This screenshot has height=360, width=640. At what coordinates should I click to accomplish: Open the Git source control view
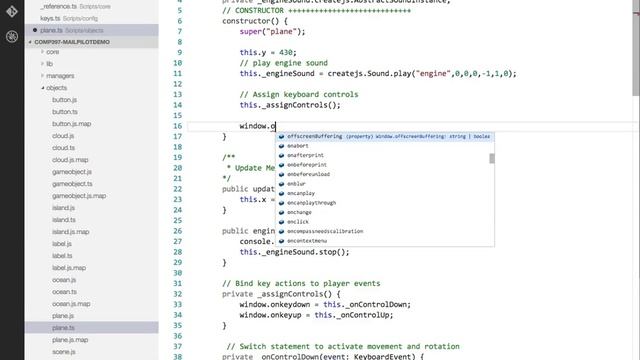pos(12,11)
